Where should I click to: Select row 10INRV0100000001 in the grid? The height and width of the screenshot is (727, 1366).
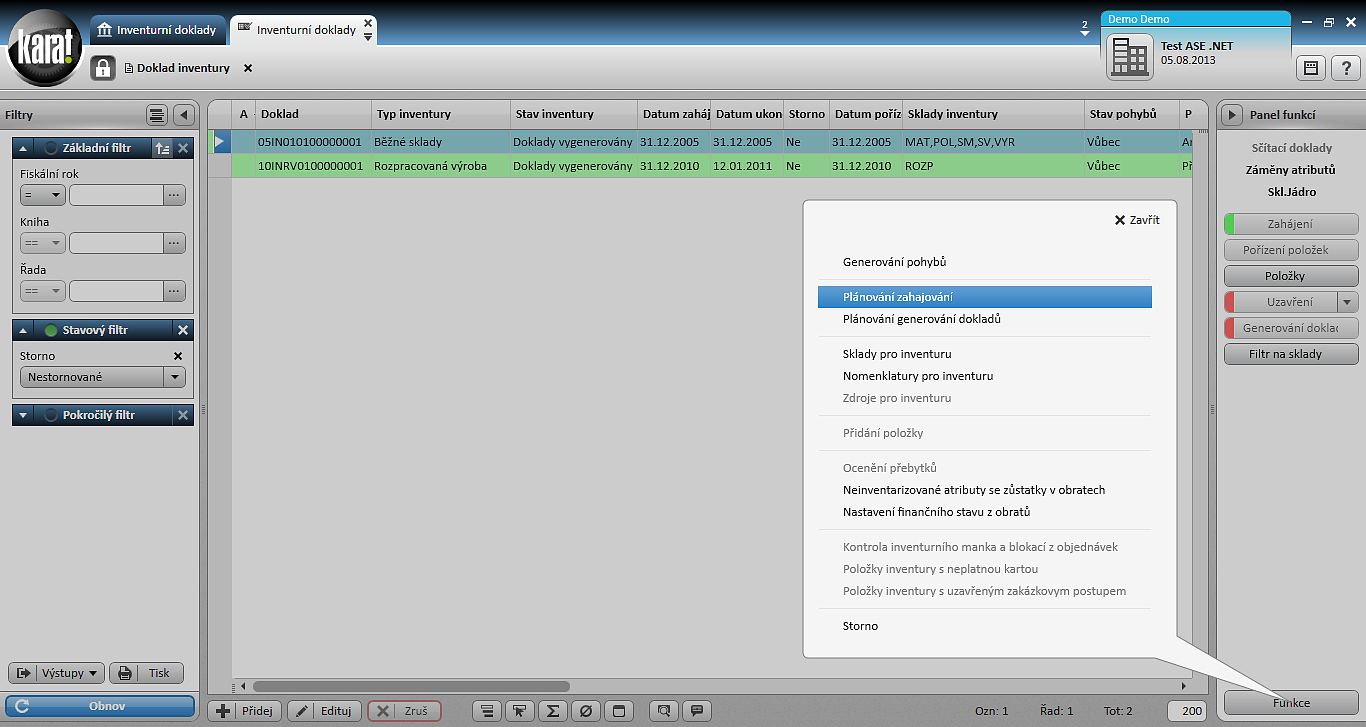(x=700, y=166)
